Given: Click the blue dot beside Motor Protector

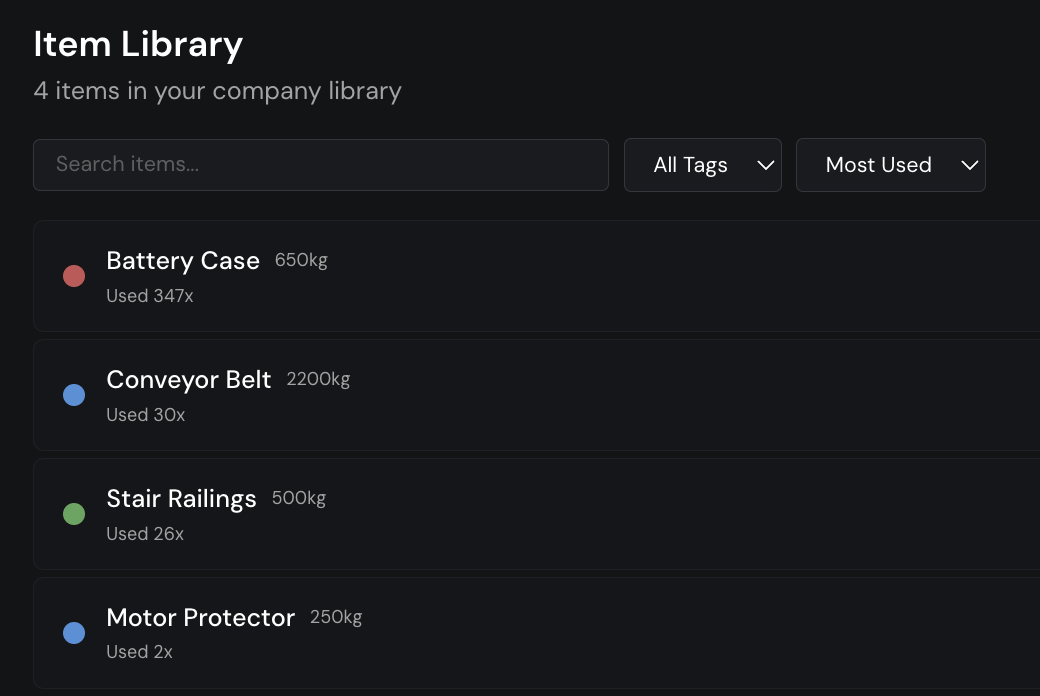Looking at the screenshot, I should click(x=74, y=632).
